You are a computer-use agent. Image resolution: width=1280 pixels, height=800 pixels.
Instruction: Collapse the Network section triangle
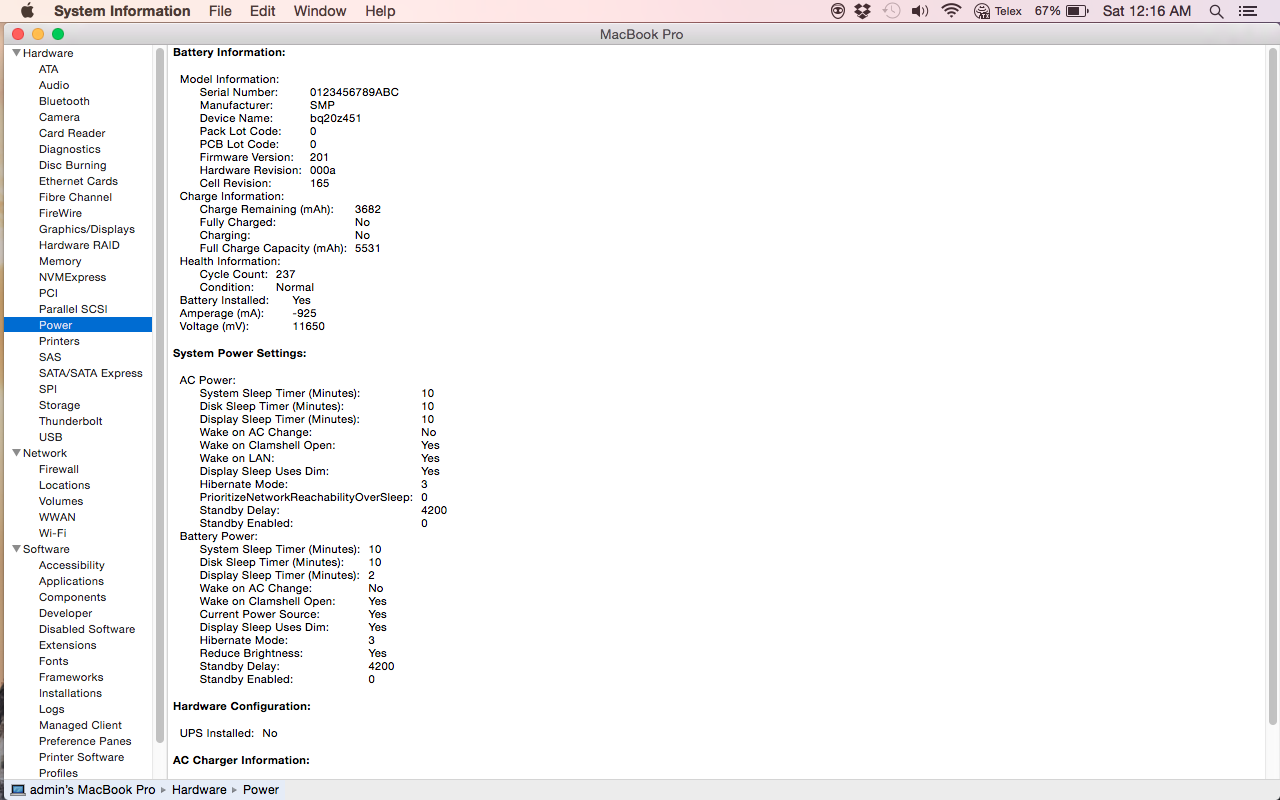[16, 453]
